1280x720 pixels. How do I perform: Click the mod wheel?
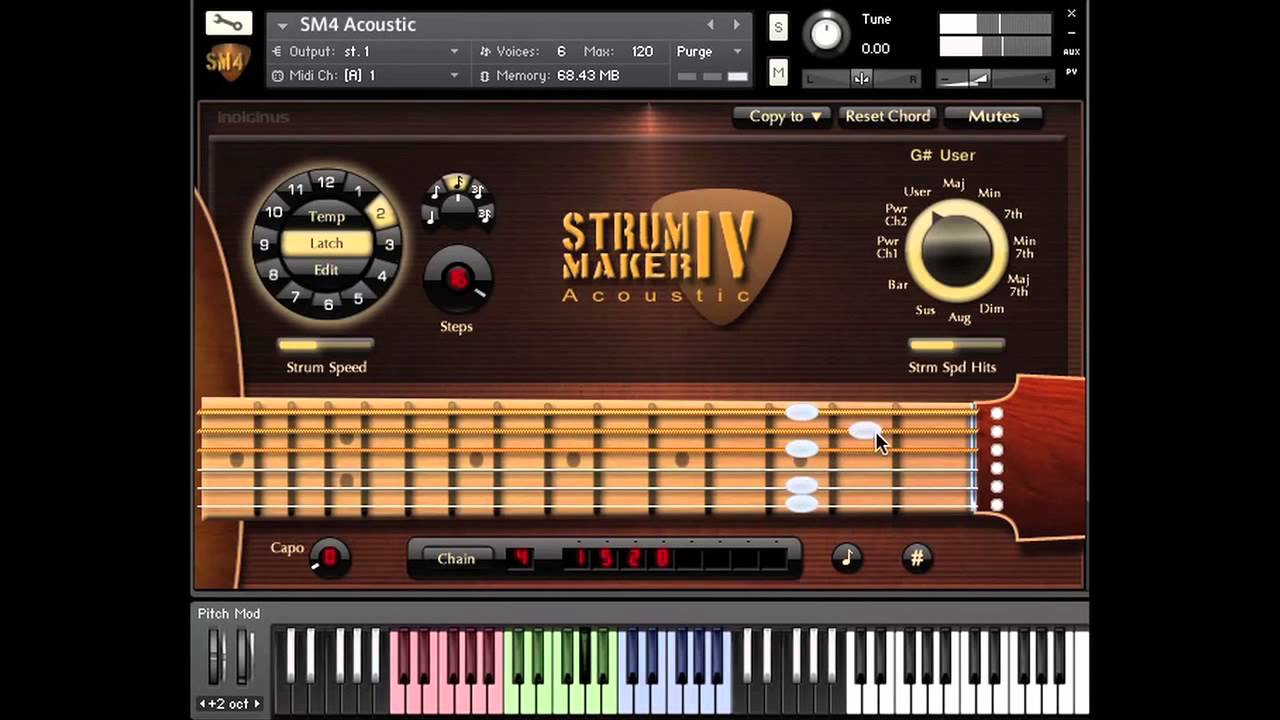pos(244,657)
